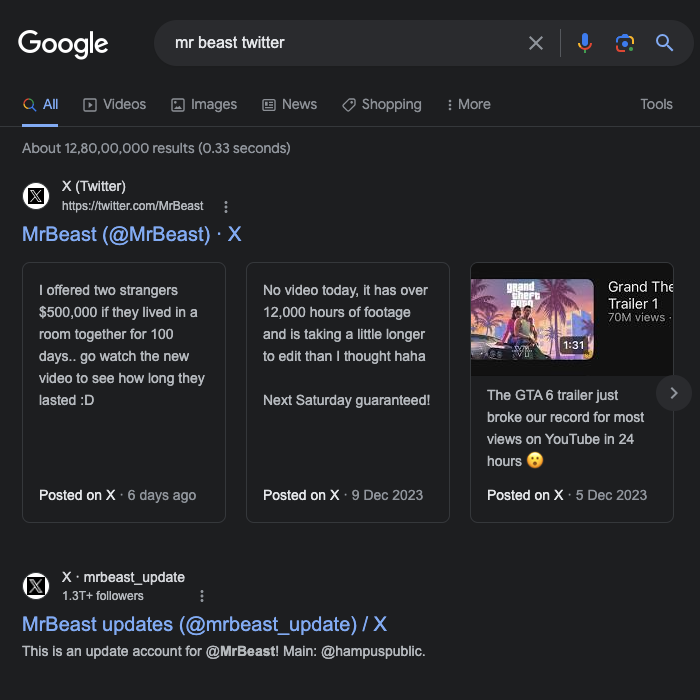Switch to the Videos tab
Image resolution: width=700 pixels, height=700 pixels.
click(x=115, y=104)
